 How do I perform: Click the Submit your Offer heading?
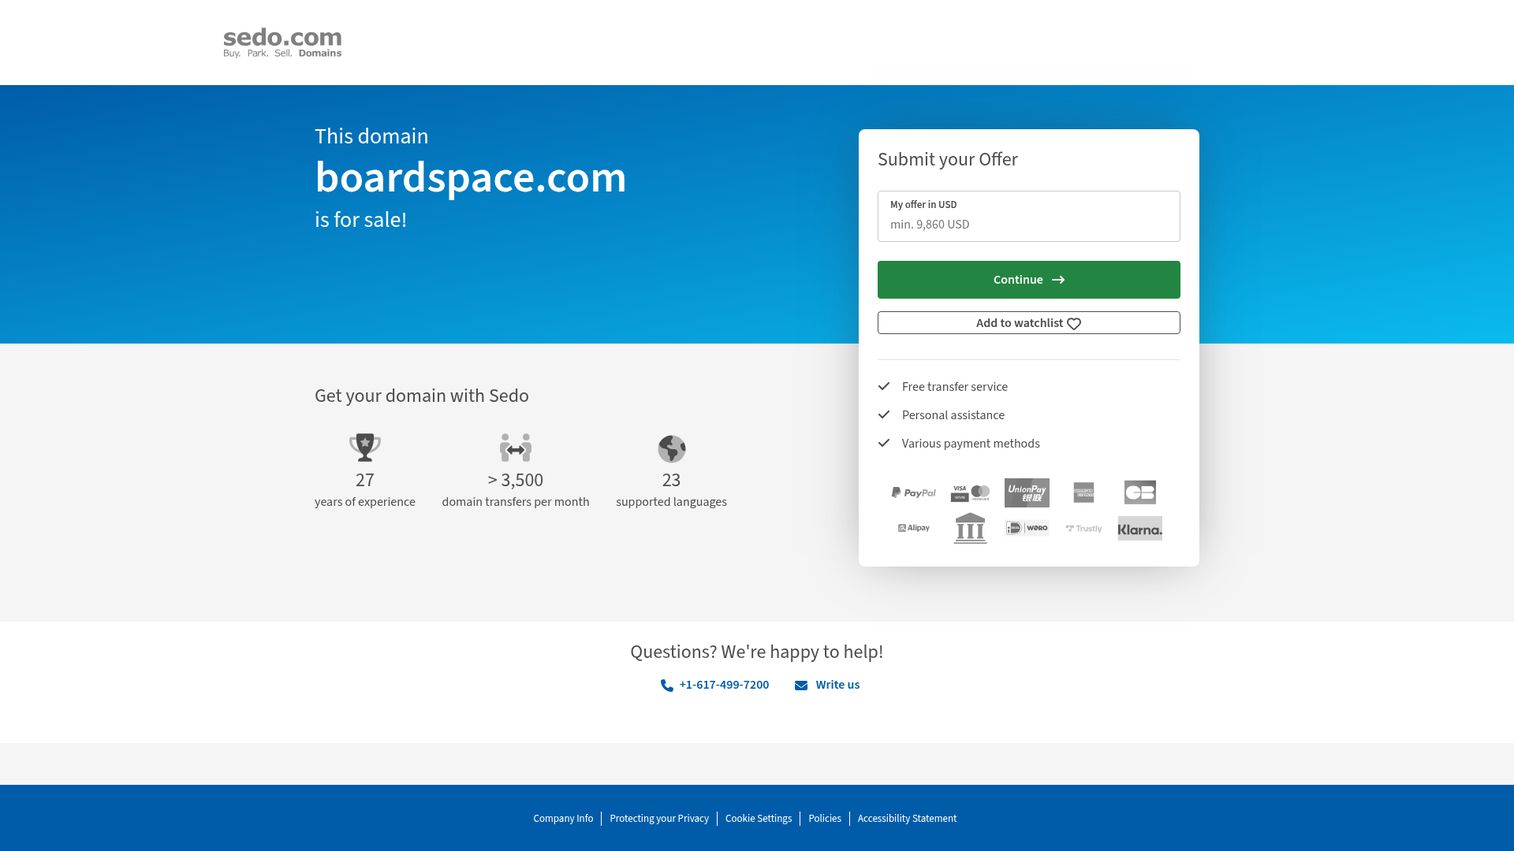(948, 159)
